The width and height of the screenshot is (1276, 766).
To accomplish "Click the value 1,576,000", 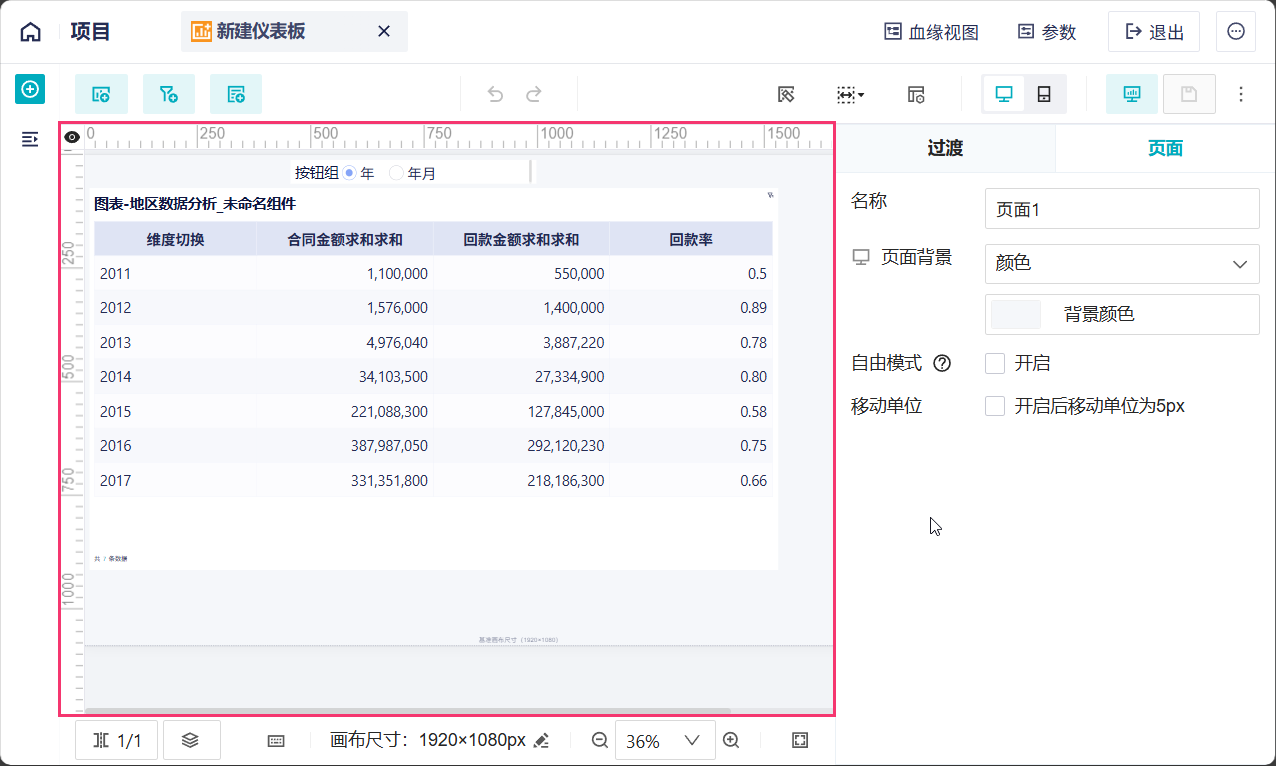I will [x=397, y=308].
